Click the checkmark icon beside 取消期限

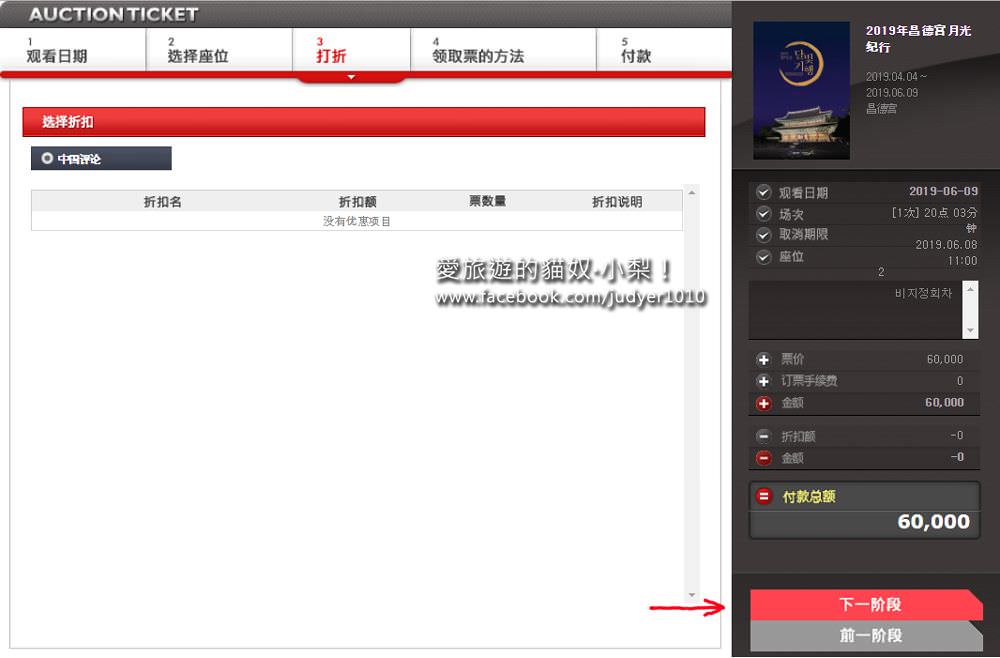[x=764, y=235]
